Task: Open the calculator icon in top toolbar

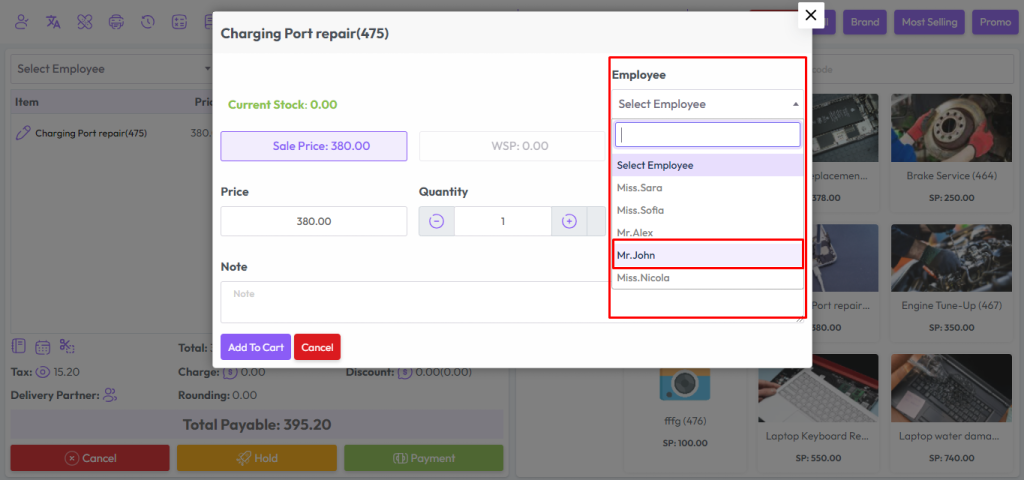Action: tap(179, 22)
